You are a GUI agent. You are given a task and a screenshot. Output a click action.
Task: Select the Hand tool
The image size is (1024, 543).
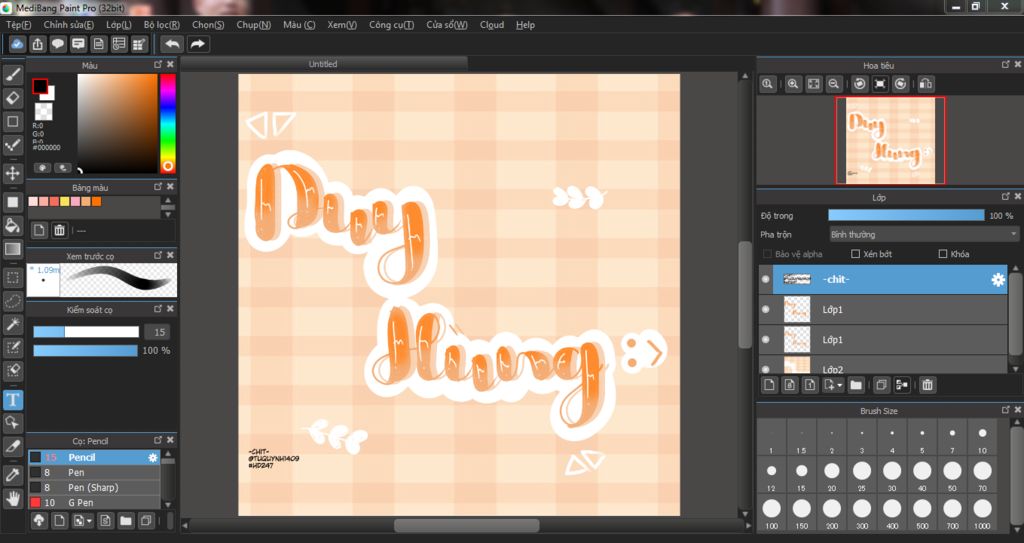(x=12, y=499)
